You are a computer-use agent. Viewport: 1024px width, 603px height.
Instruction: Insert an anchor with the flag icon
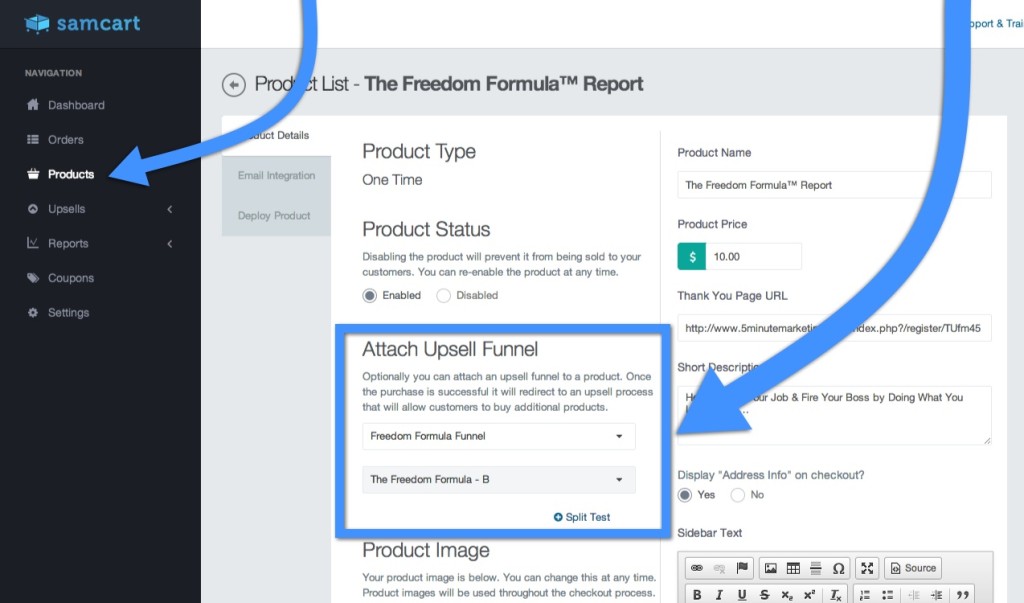pos(742,568)
